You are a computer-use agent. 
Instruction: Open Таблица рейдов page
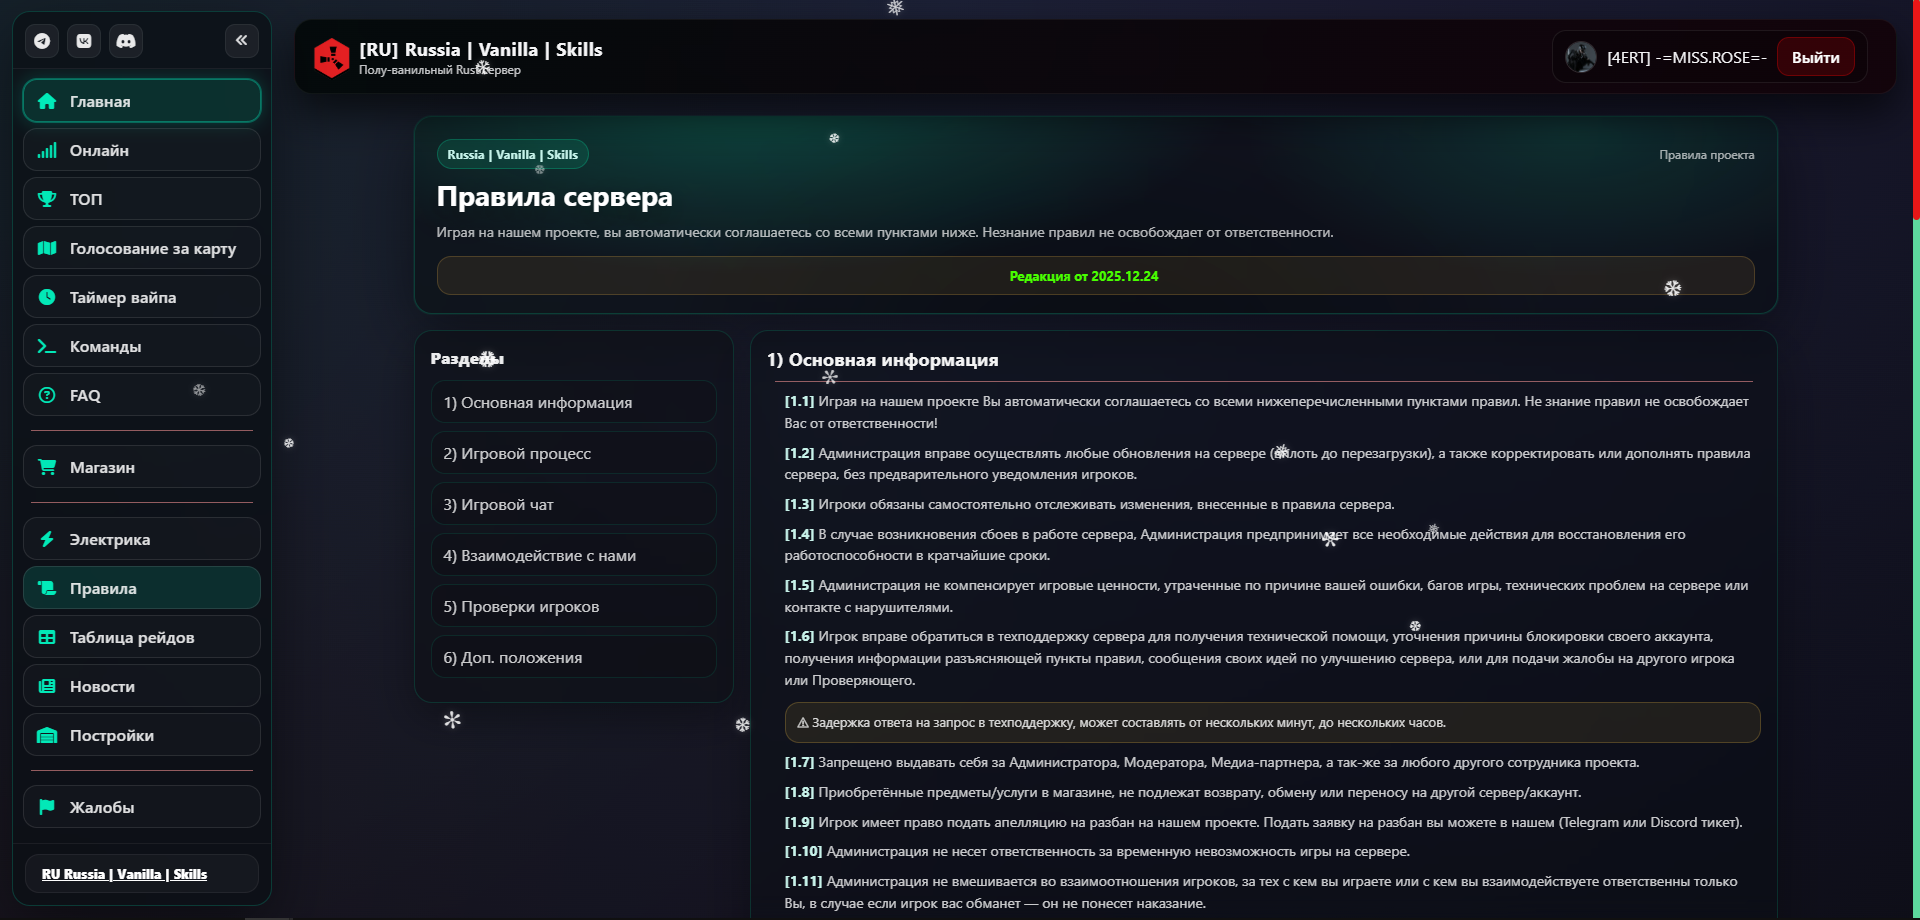[x=142, y=637]
